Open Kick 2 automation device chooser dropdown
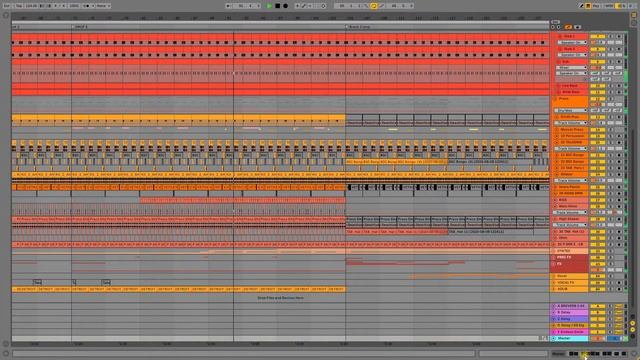 (572, 55)
